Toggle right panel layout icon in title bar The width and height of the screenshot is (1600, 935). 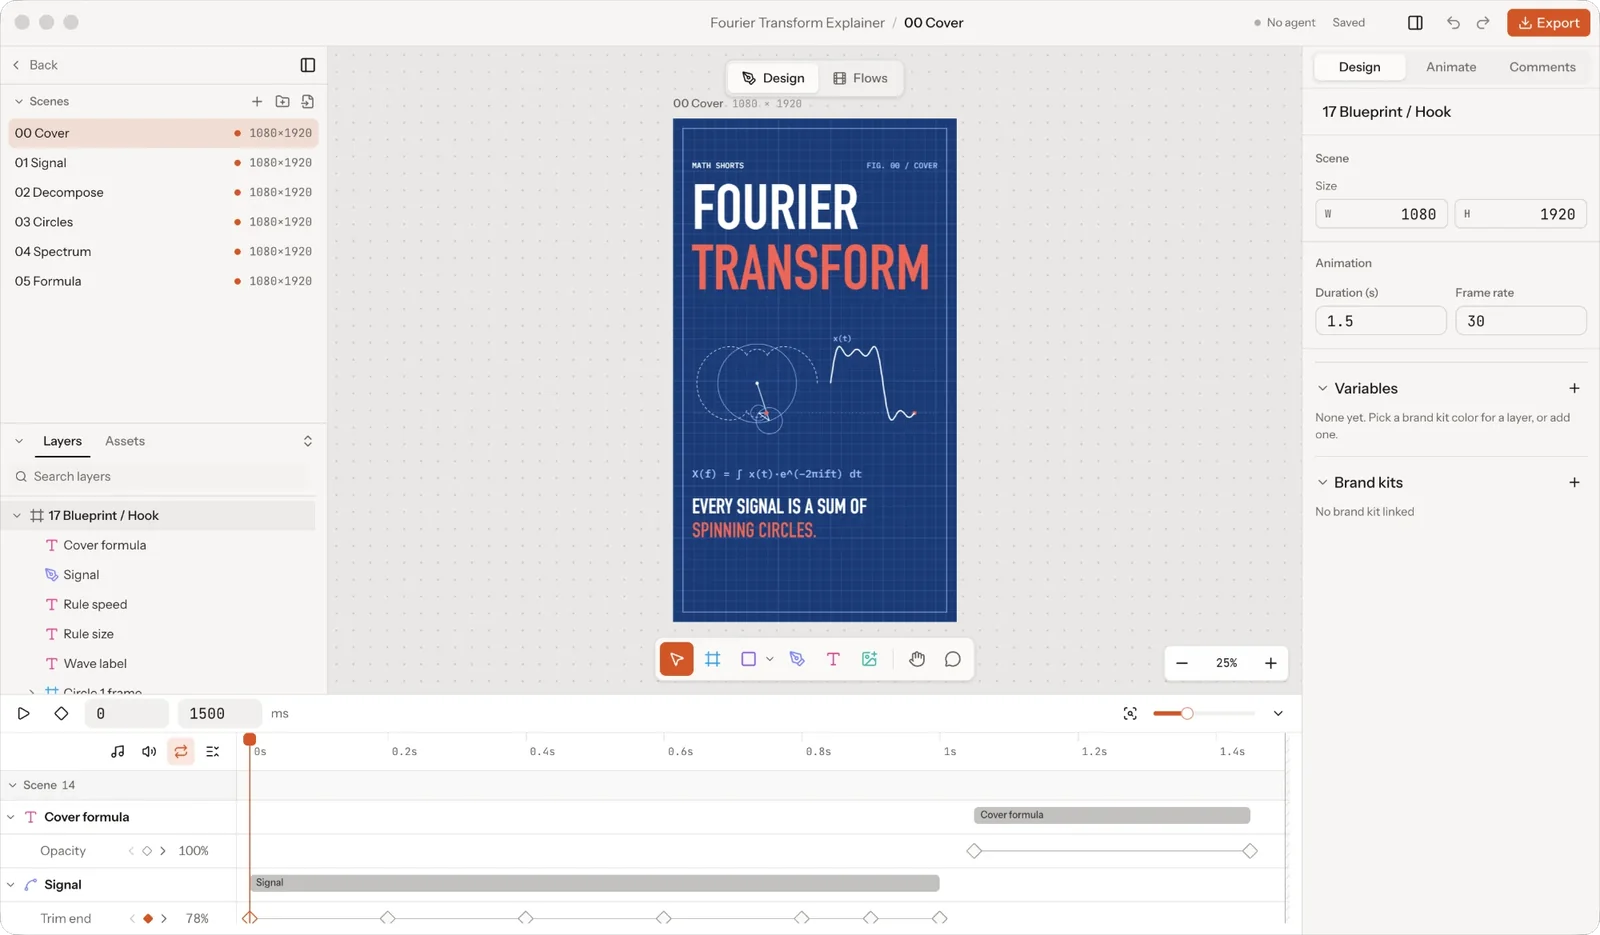[x=1415, y=22]
